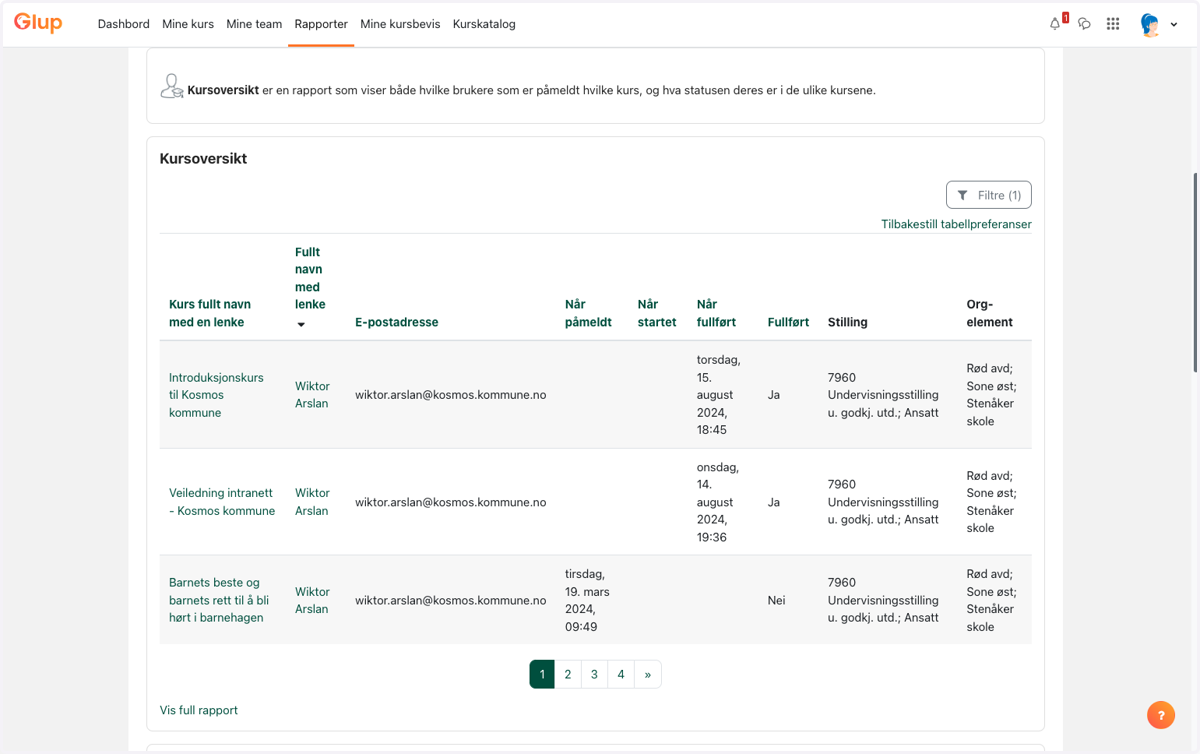Viewport: 1200px width, 754px height.
Task: Click Stilling cell in the Barnets beste row
Action: 883,600
